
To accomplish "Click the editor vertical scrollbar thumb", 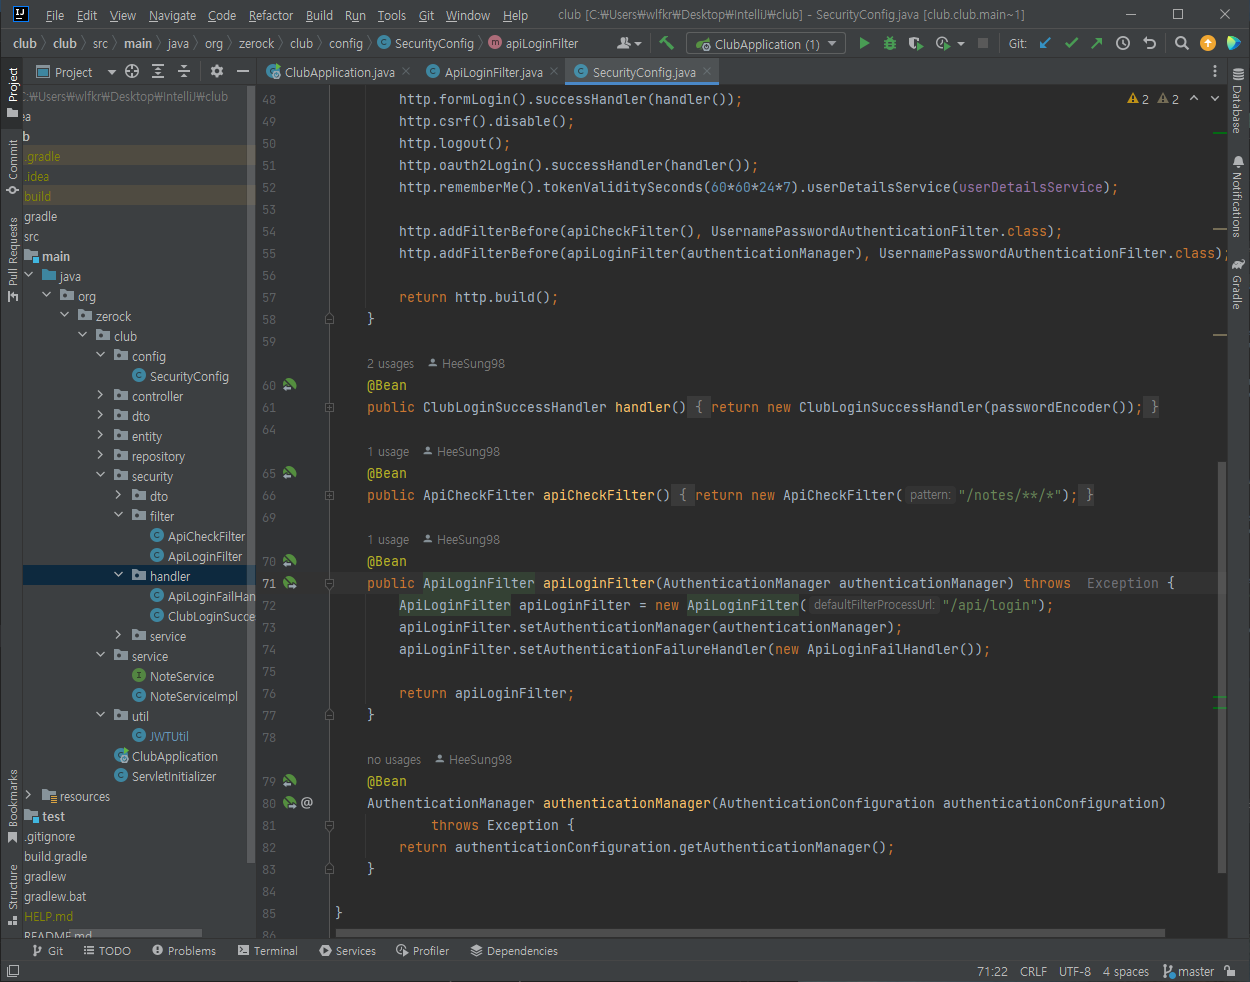I will 1221,667.
